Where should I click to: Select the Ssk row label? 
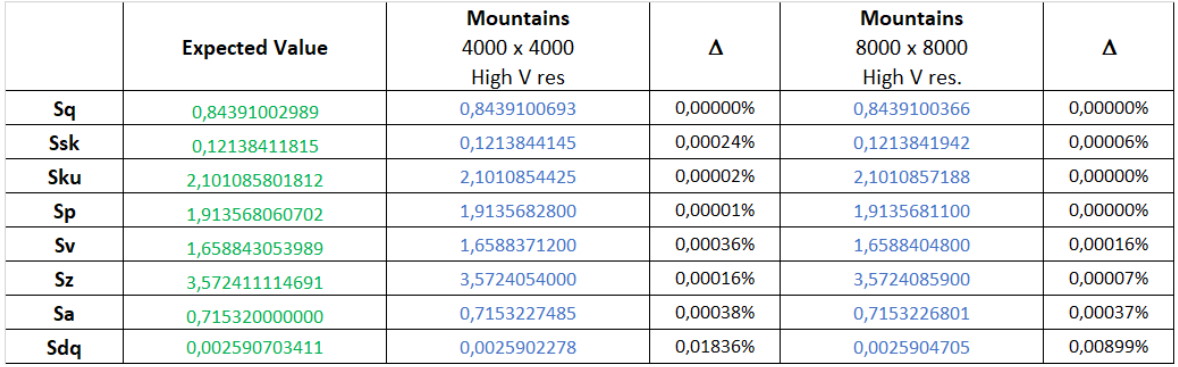(62, 143)
